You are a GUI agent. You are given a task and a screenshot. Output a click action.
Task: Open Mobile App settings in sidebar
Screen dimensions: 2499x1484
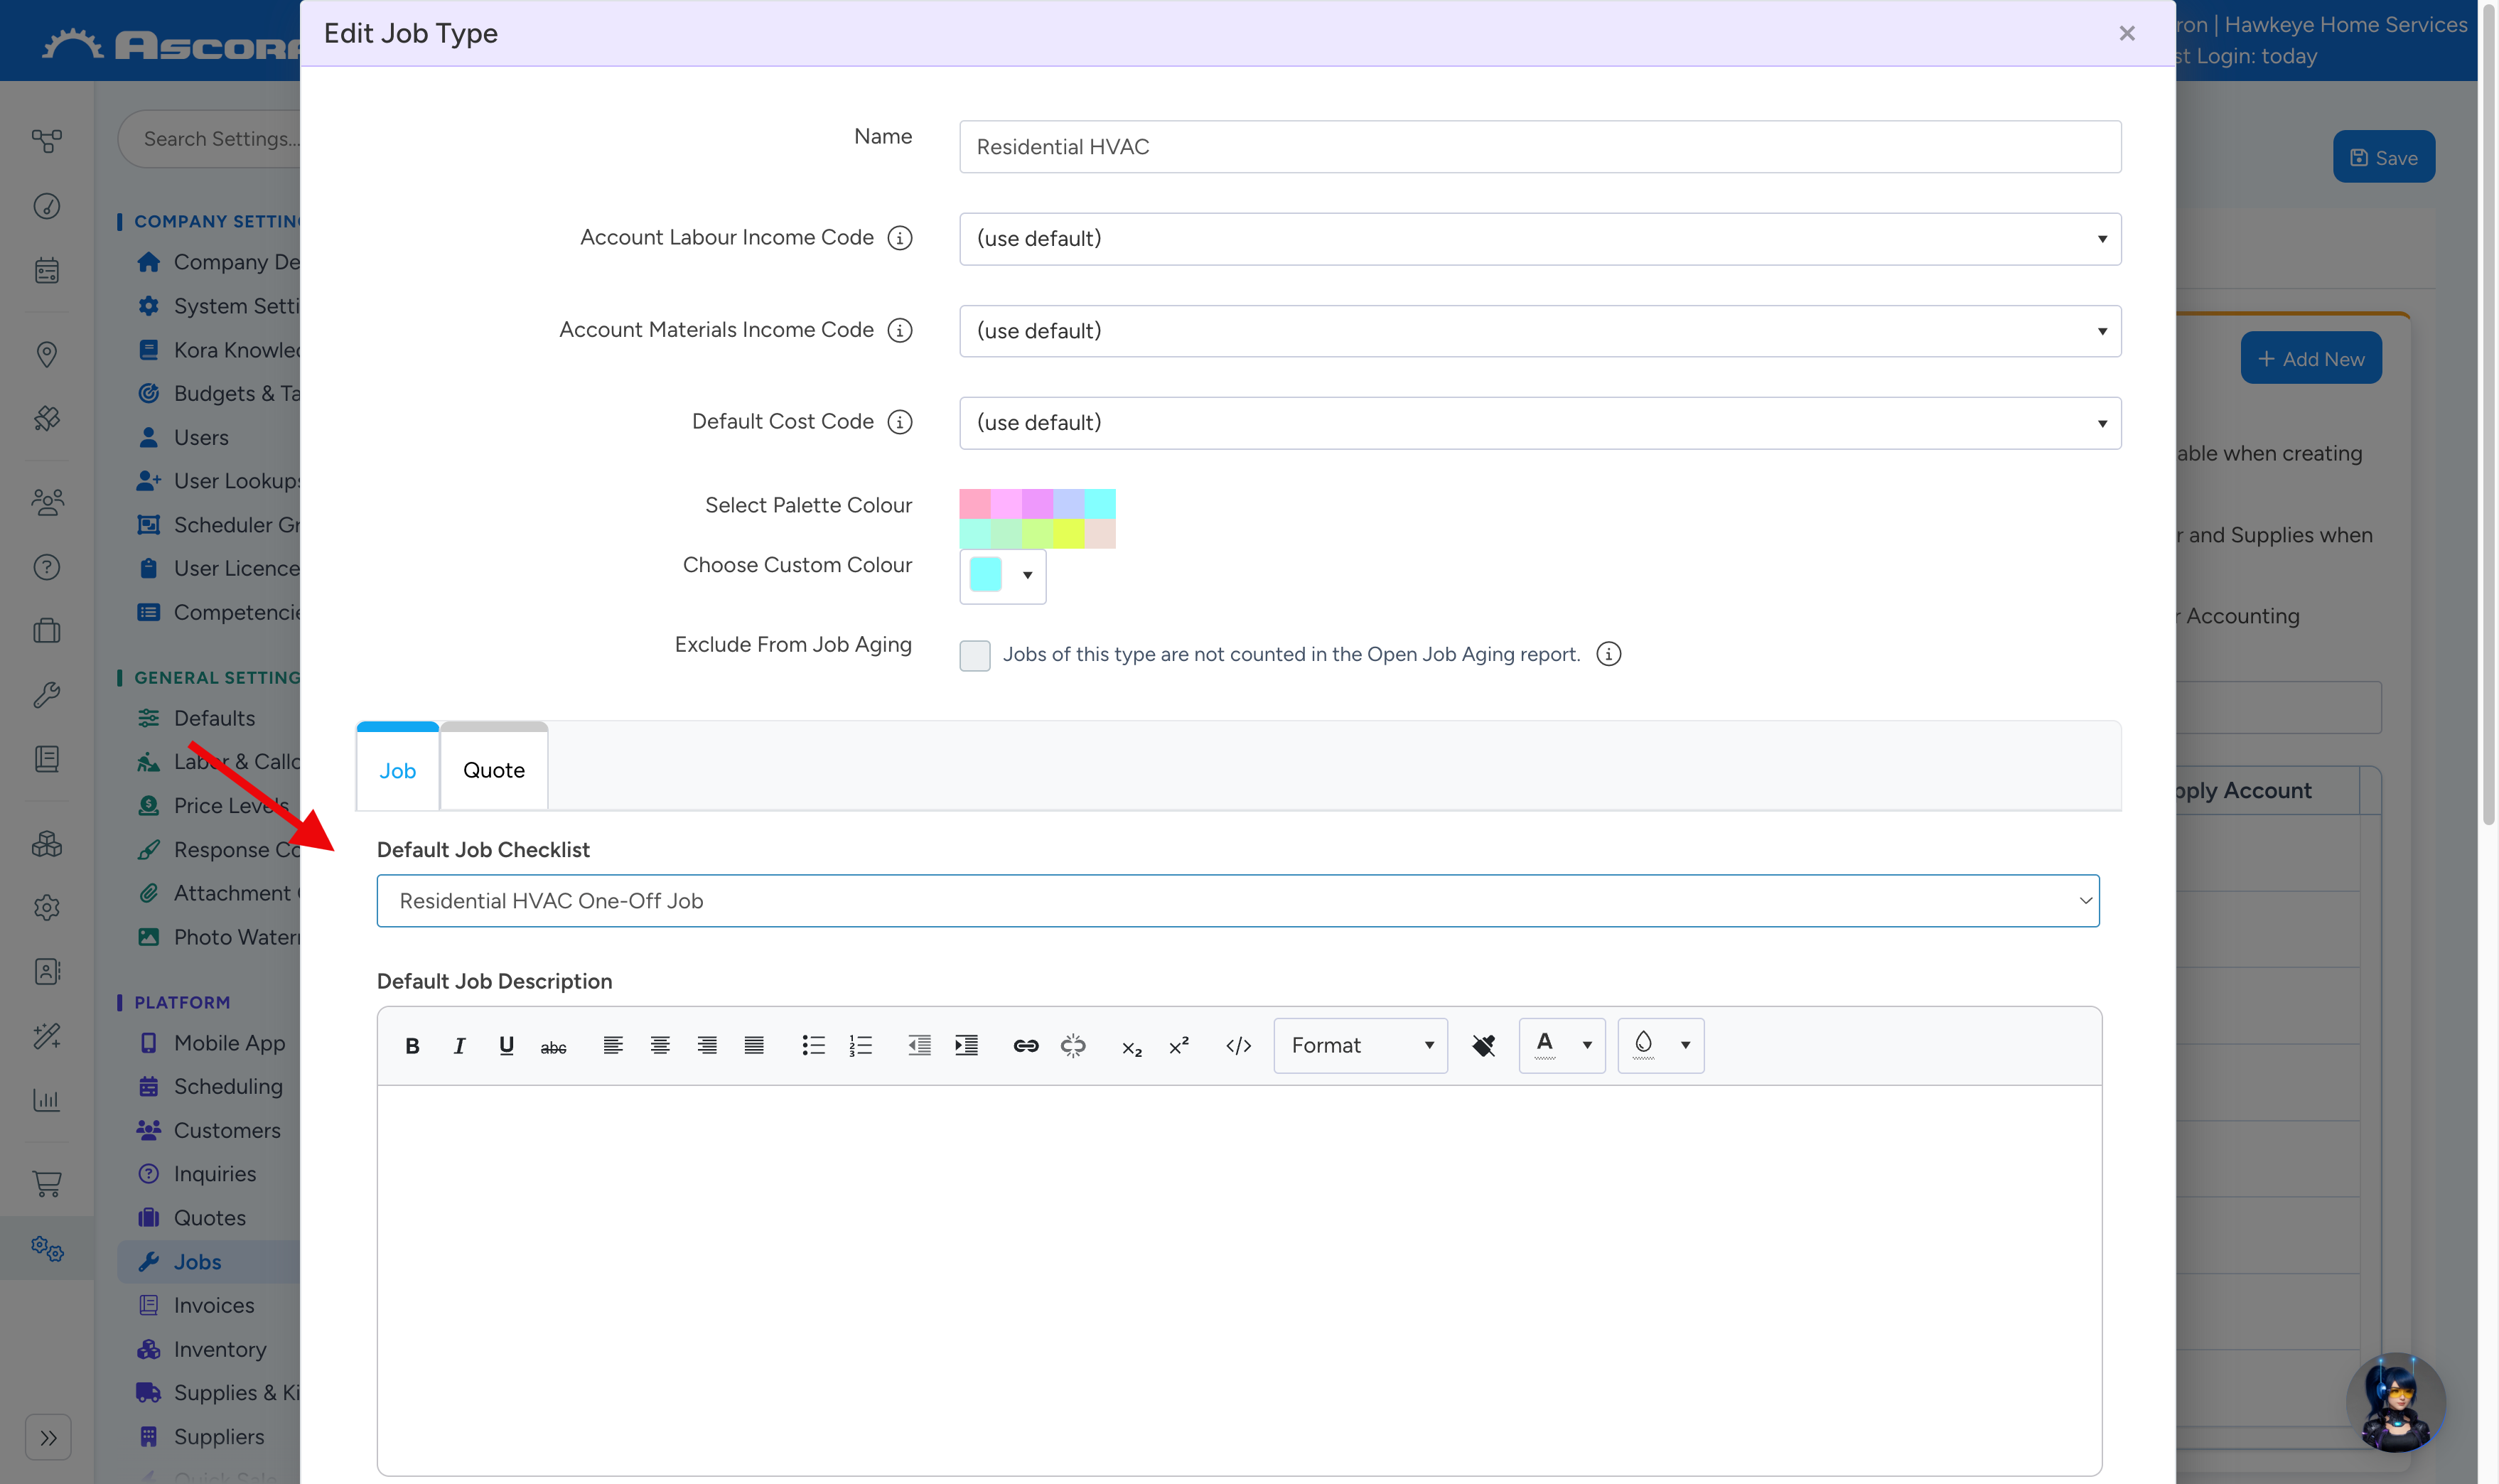pos(229,1043)
